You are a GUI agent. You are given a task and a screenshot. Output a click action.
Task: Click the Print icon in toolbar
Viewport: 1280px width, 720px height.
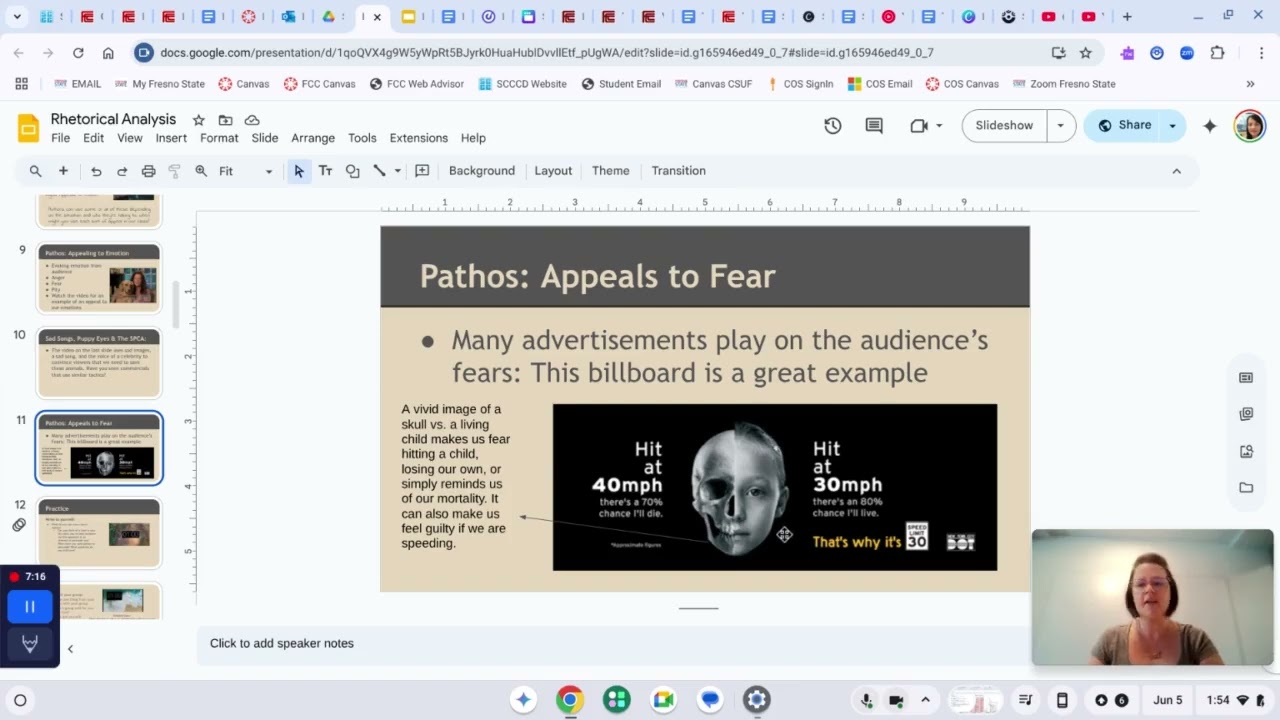click(148, 171)
